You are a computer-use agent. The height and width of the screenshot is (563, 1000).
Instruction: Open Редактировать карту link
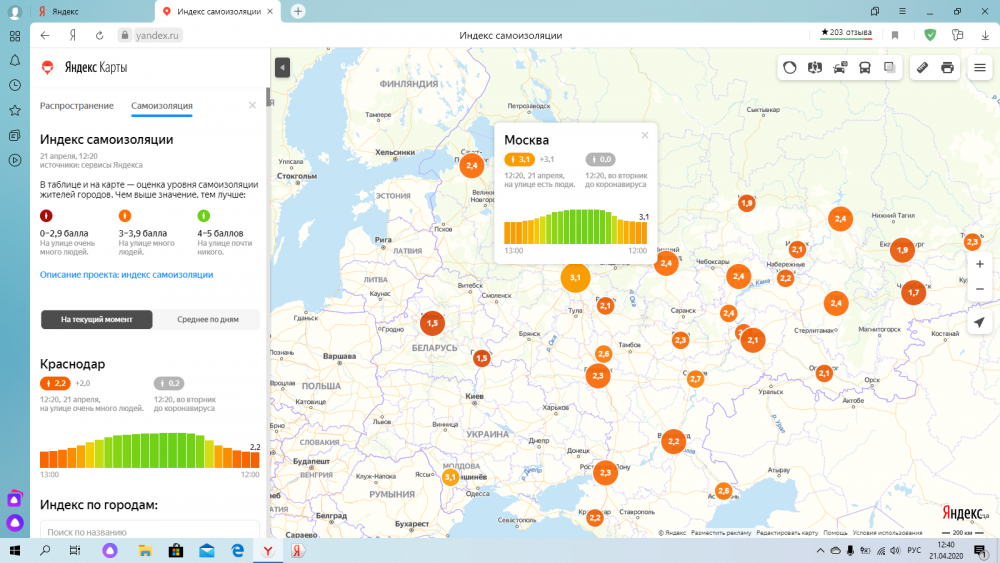(787, 532)
